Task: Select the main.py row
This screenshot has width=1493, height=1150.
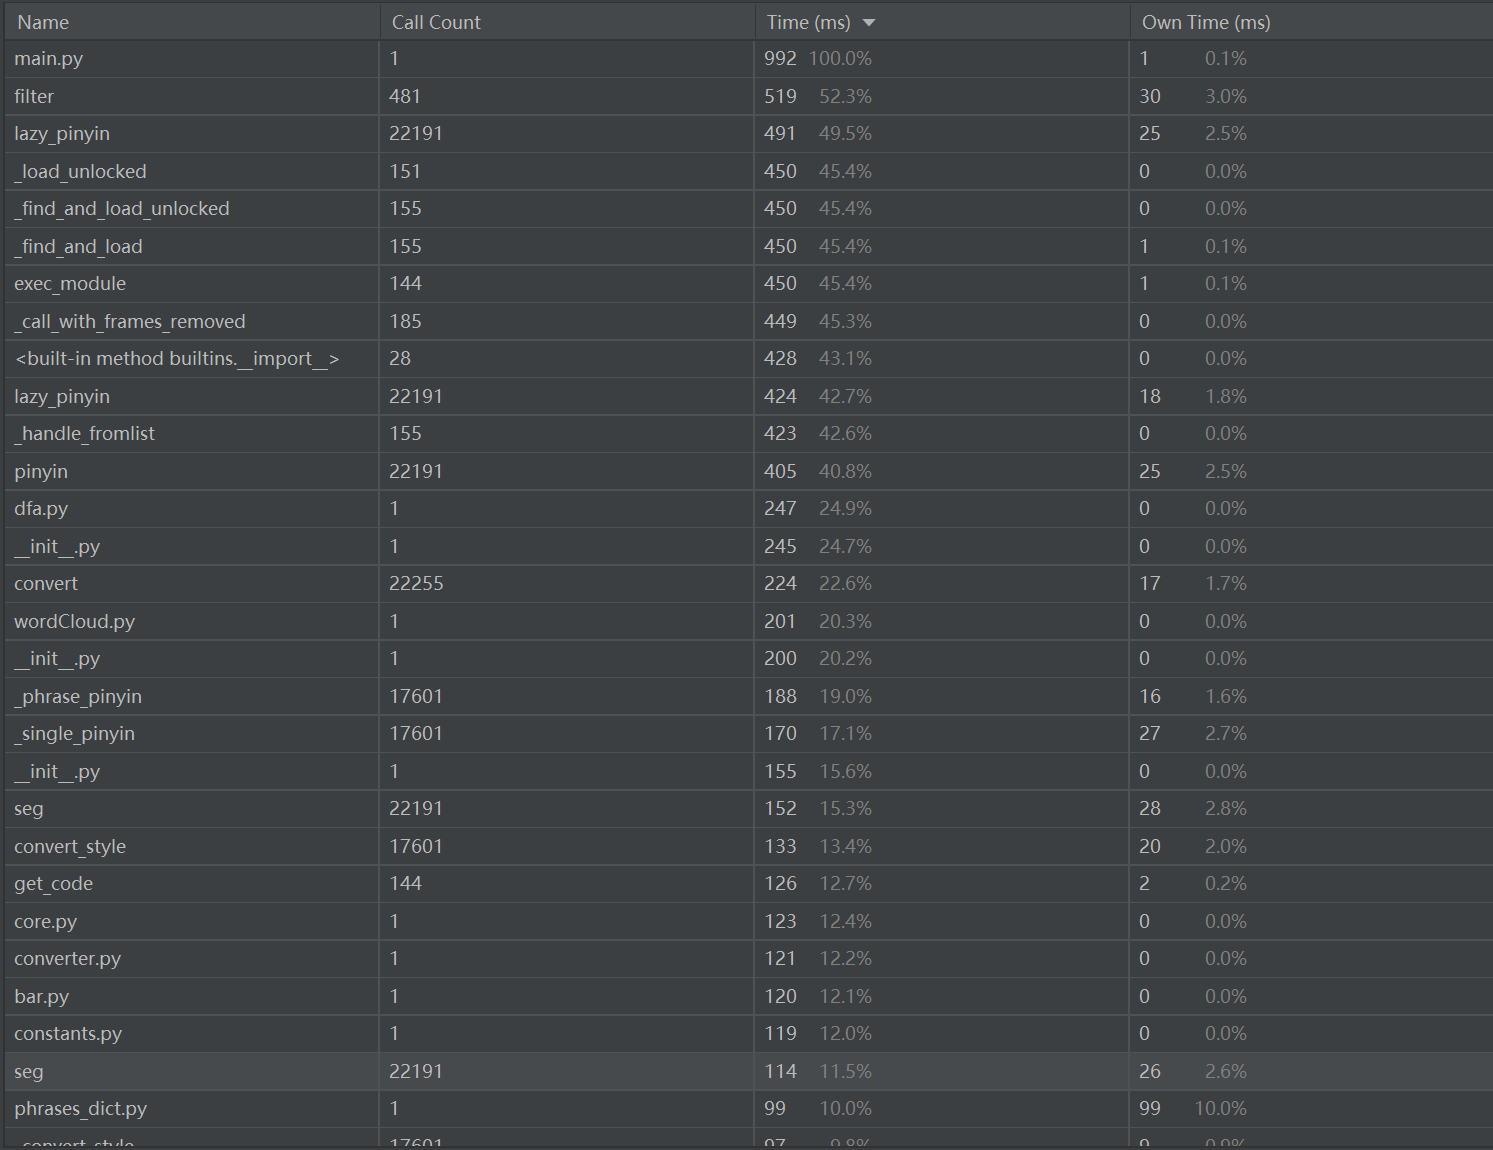Action: [x=748, y=59]
